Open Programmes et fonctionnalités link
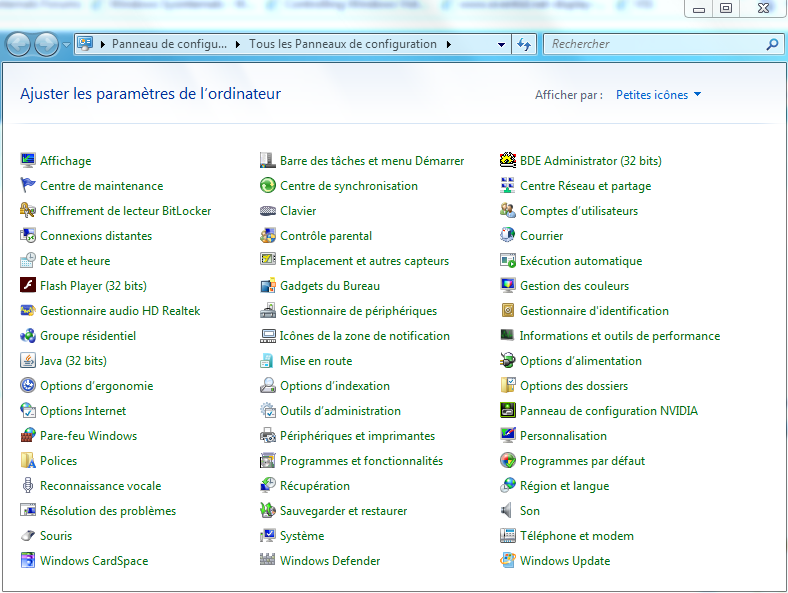This screenshot has width=788, height=593. coord(361,461)
